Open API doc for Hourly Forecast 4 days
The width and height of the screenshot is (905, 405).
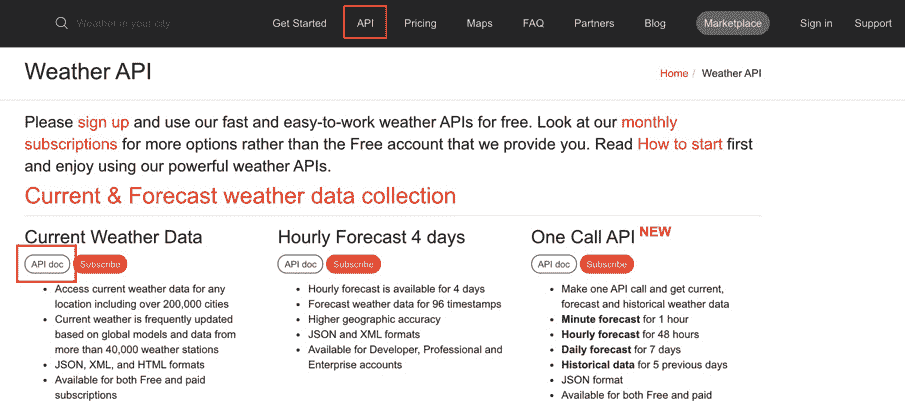tap(300, 264)
